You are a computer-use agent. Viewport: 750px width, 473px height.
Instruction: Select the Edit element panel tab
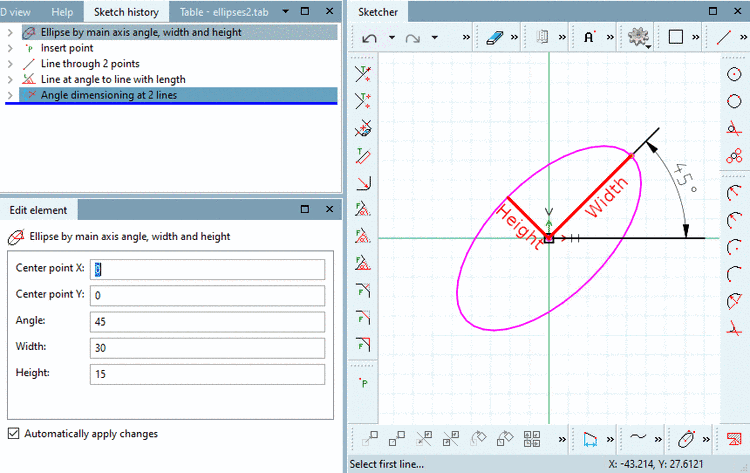38,210
